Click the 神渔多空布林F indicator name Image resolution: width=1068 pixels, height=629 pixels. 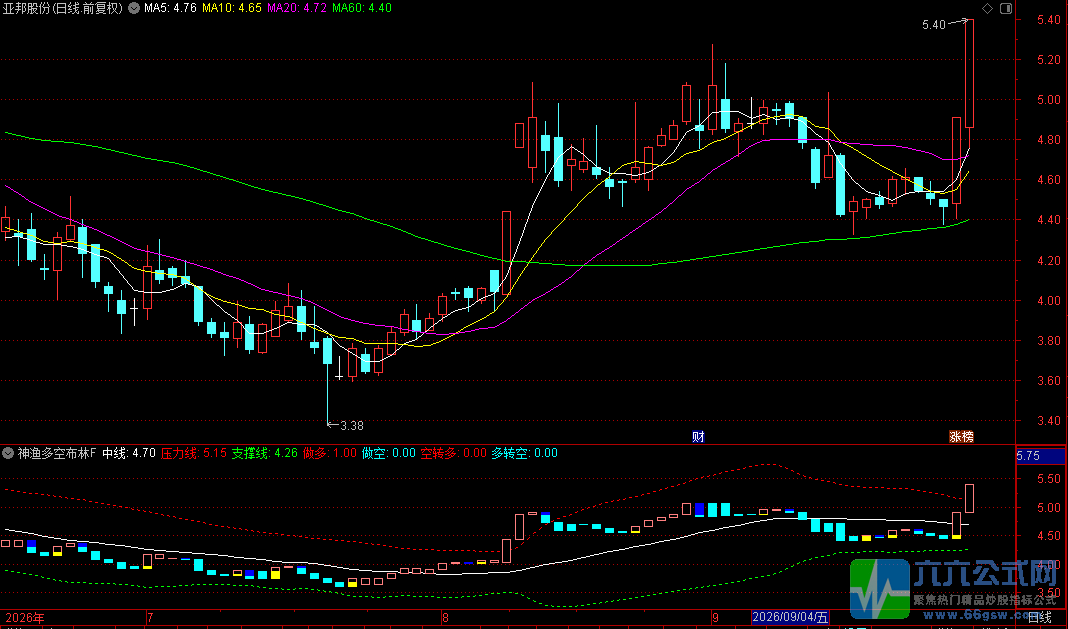pyautogui.click(x=57, y=453)
